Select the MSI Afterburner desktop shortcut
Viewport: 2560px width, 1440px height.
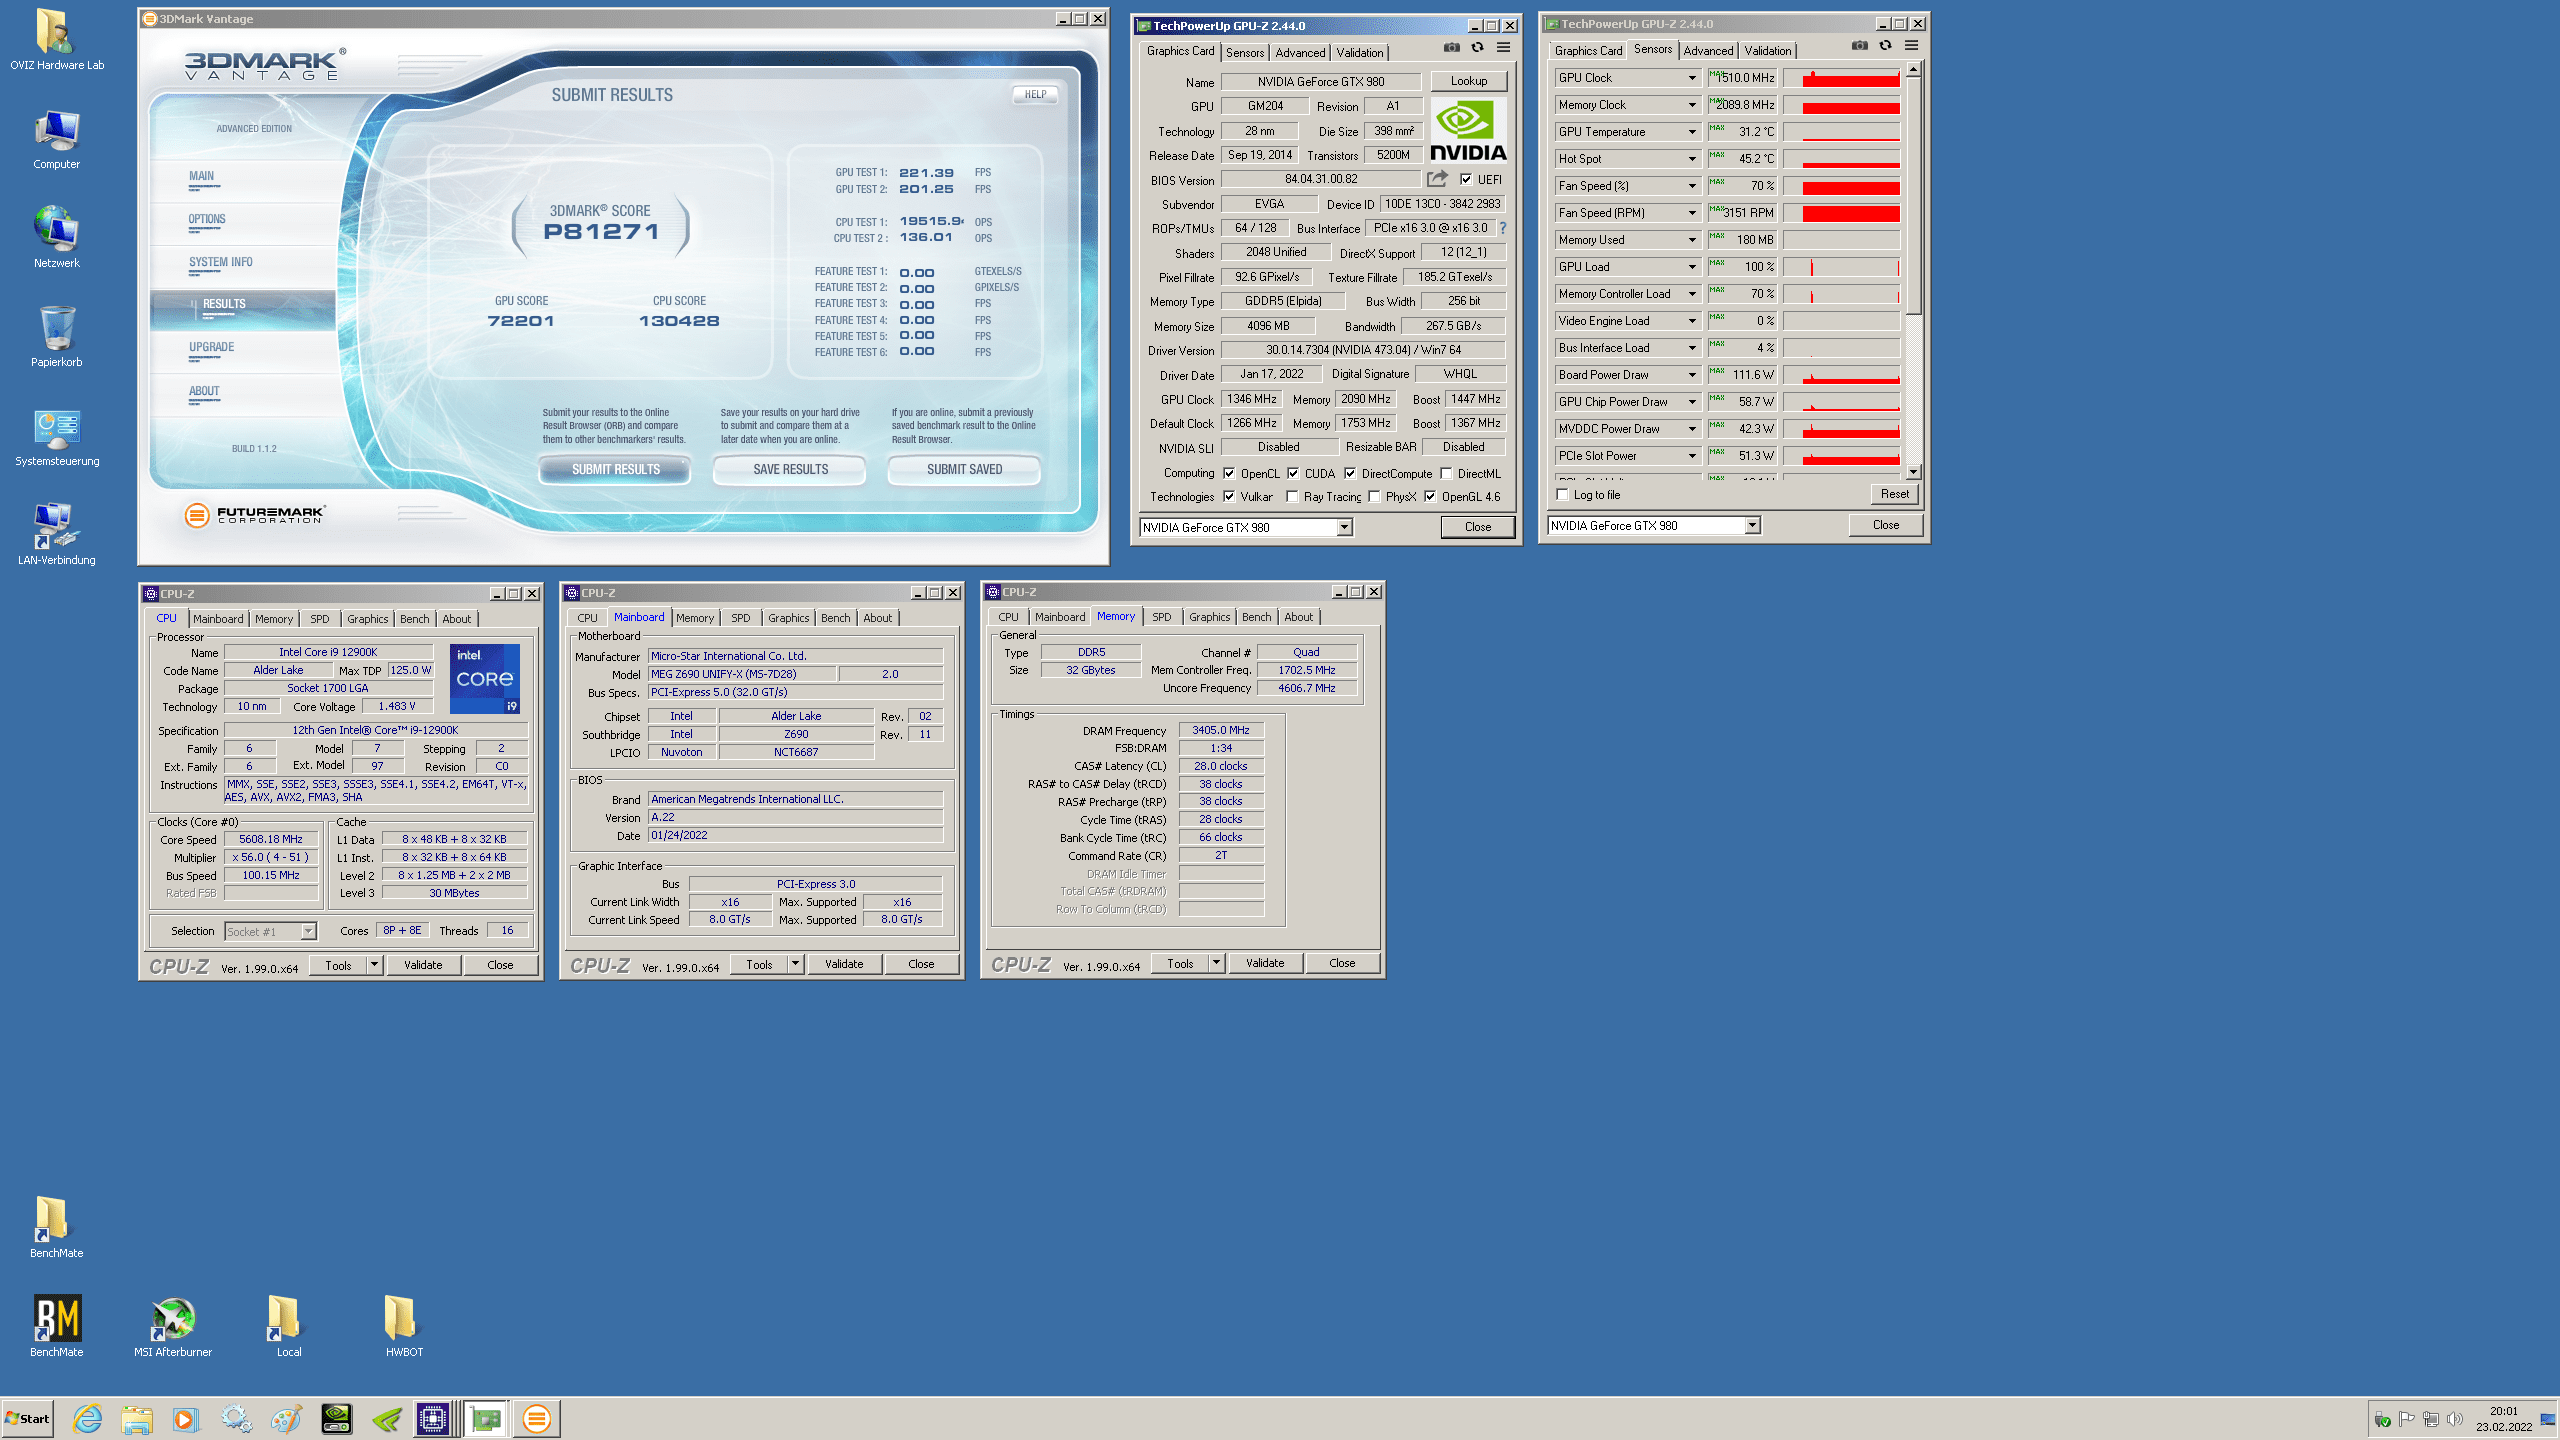click(173, 1327)
